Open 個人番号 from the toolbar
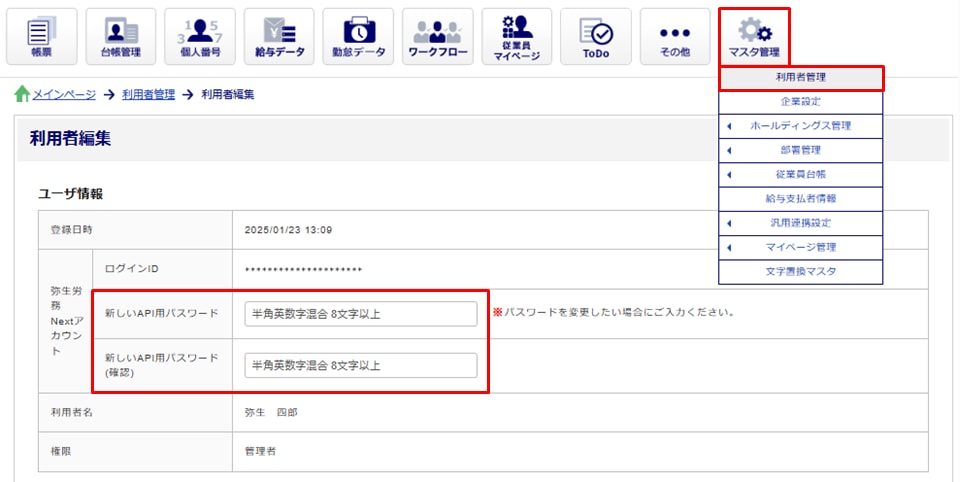Image resolution: width=960 pixels, height=482 pixels. click(199, 36)
